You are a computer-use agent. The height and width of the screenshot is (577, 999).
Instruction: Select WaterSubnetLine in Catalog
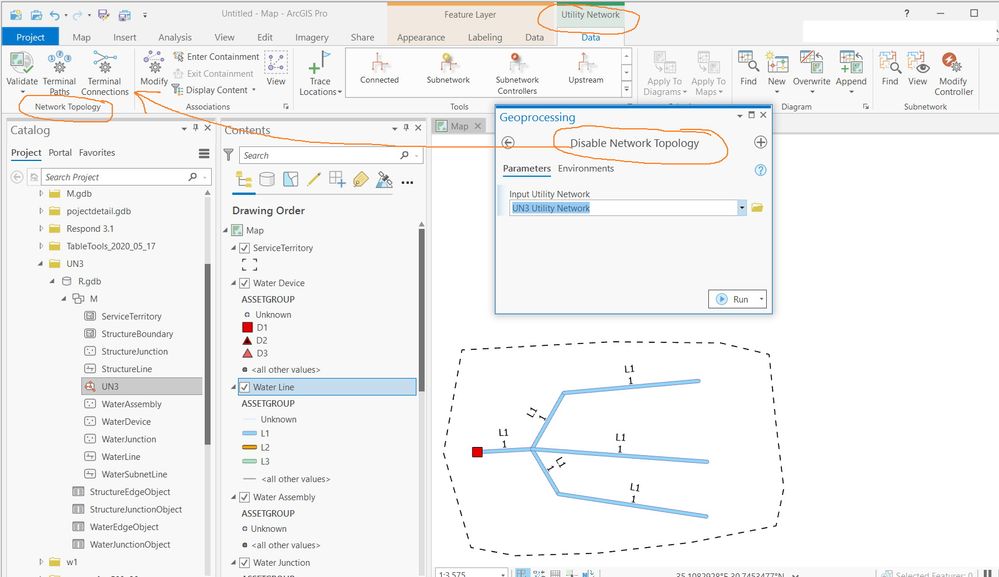(134, 474)
